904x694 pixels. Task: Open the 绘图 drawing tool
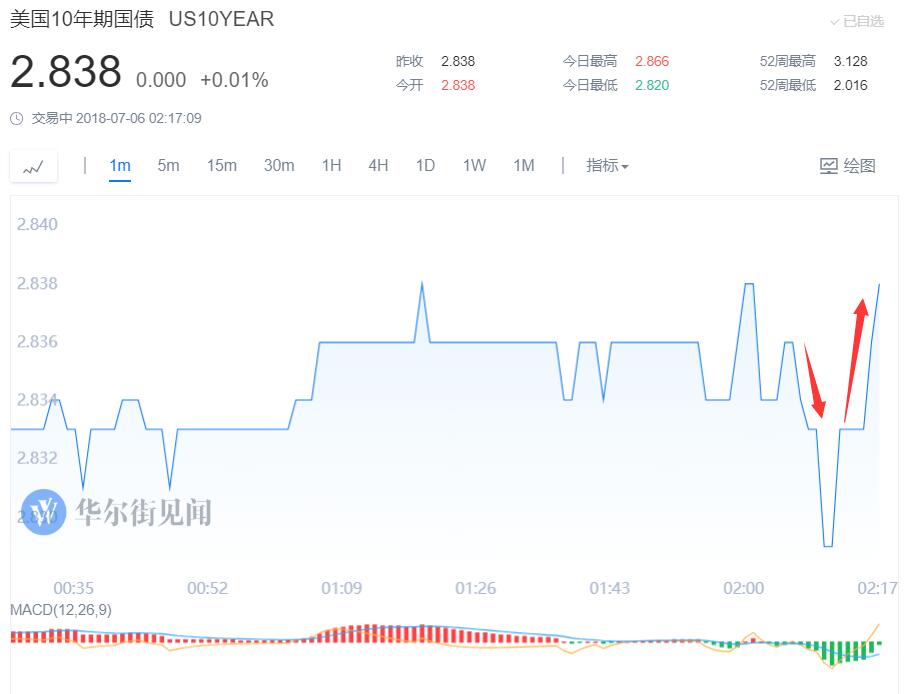click(847, 166)
